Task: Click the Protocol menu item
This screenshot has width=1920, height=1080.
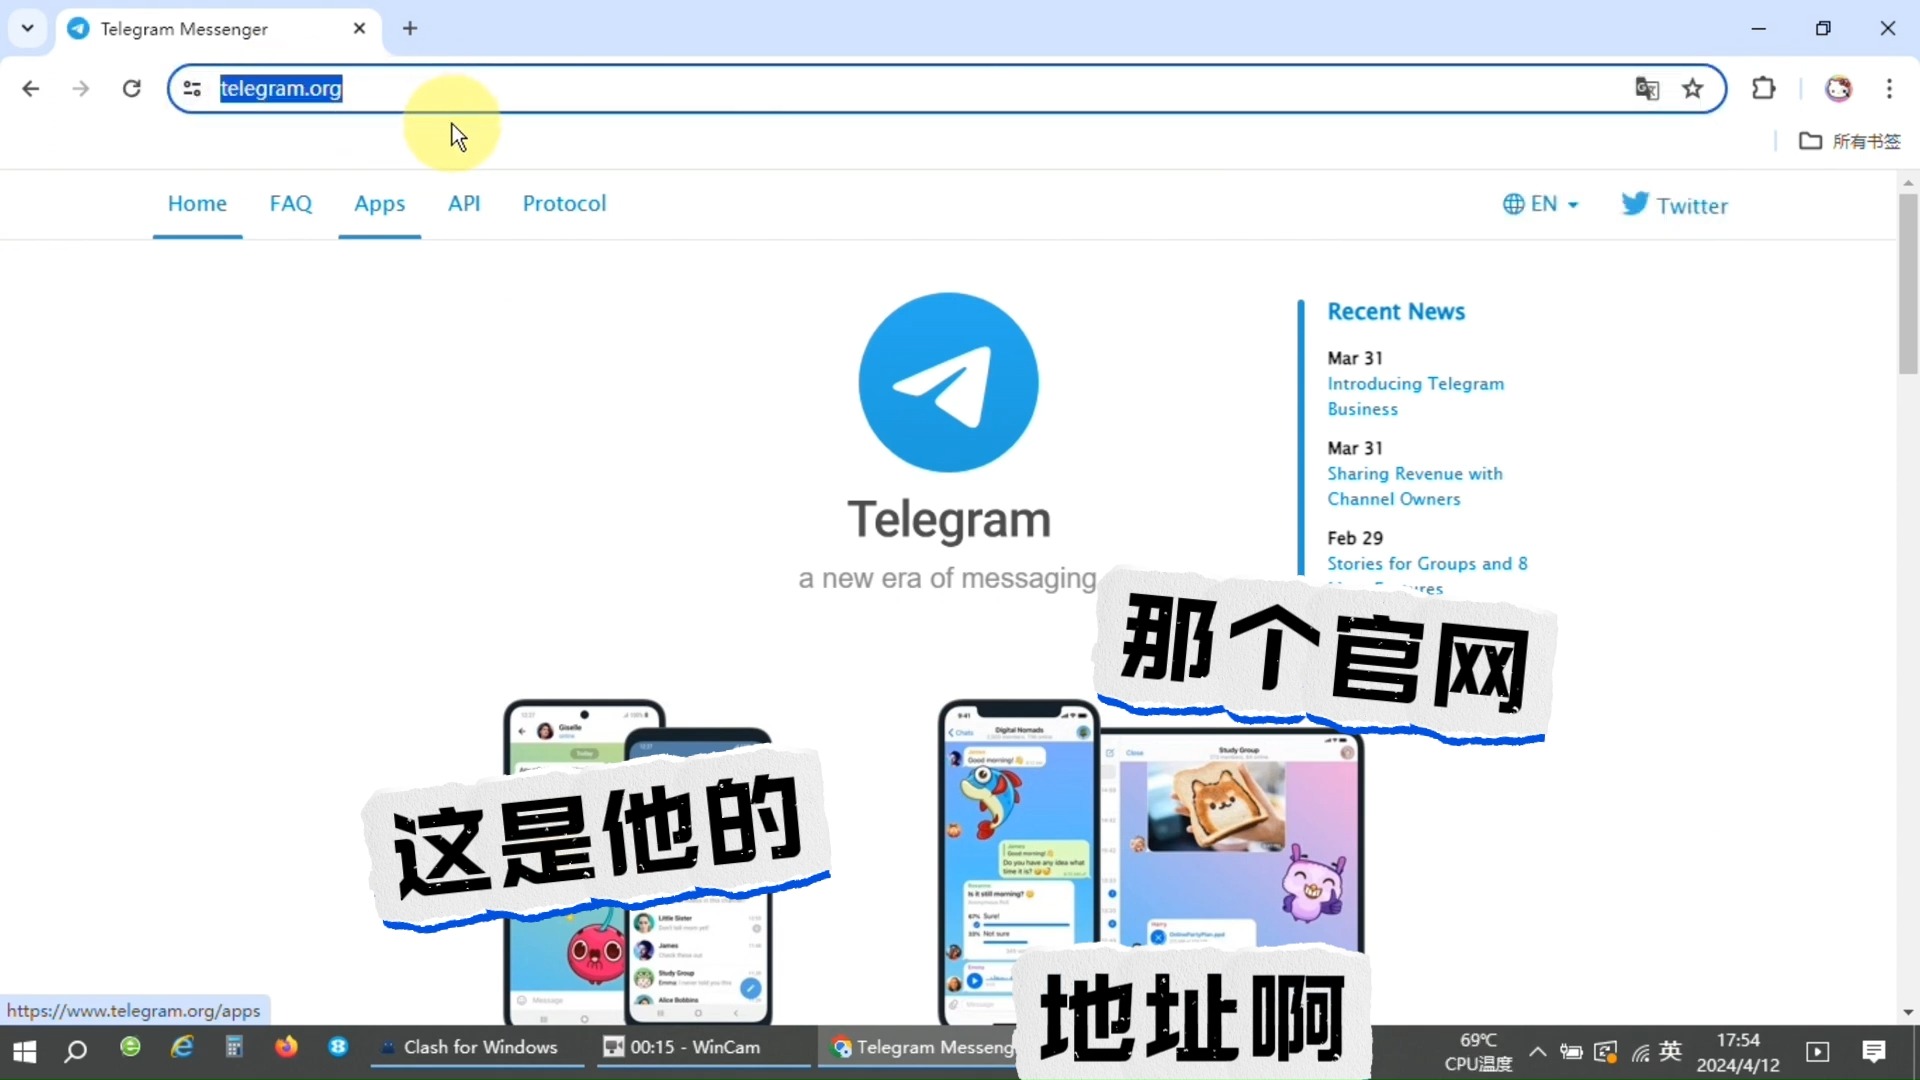Action: click(564, 203)
